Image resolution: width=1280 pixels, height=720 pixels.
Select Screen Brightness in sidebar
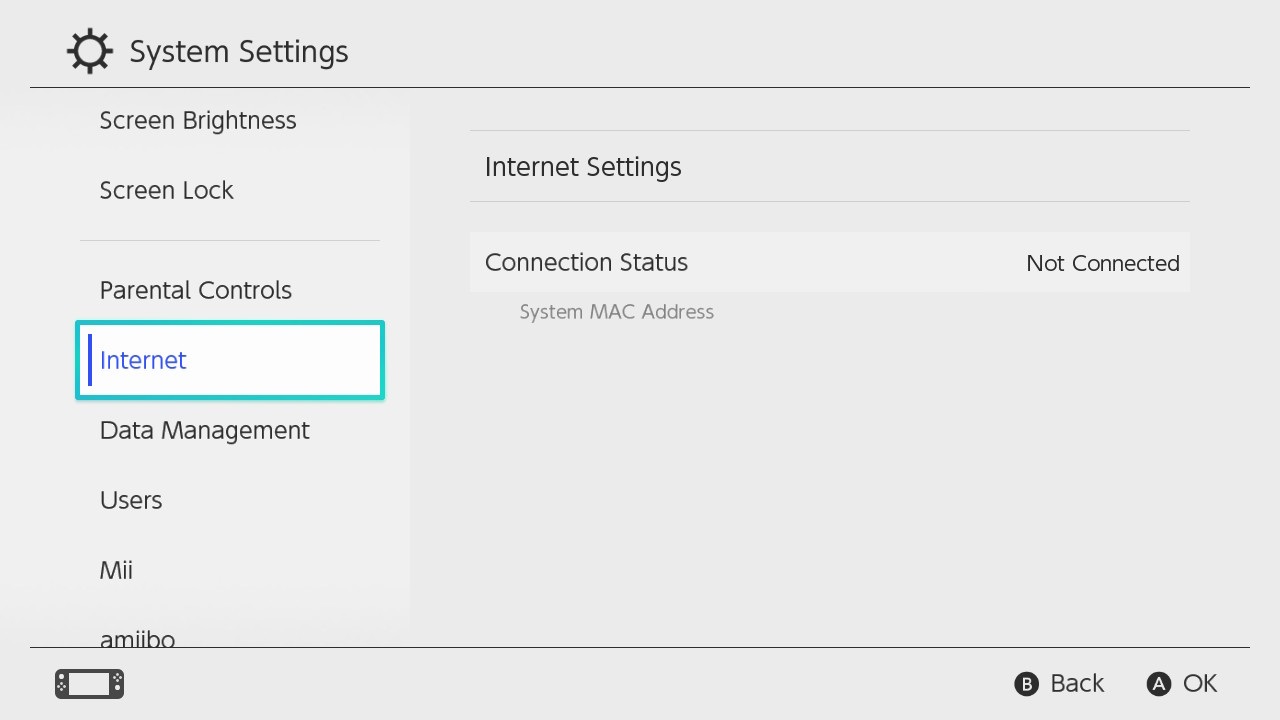[x=198, y=121]
